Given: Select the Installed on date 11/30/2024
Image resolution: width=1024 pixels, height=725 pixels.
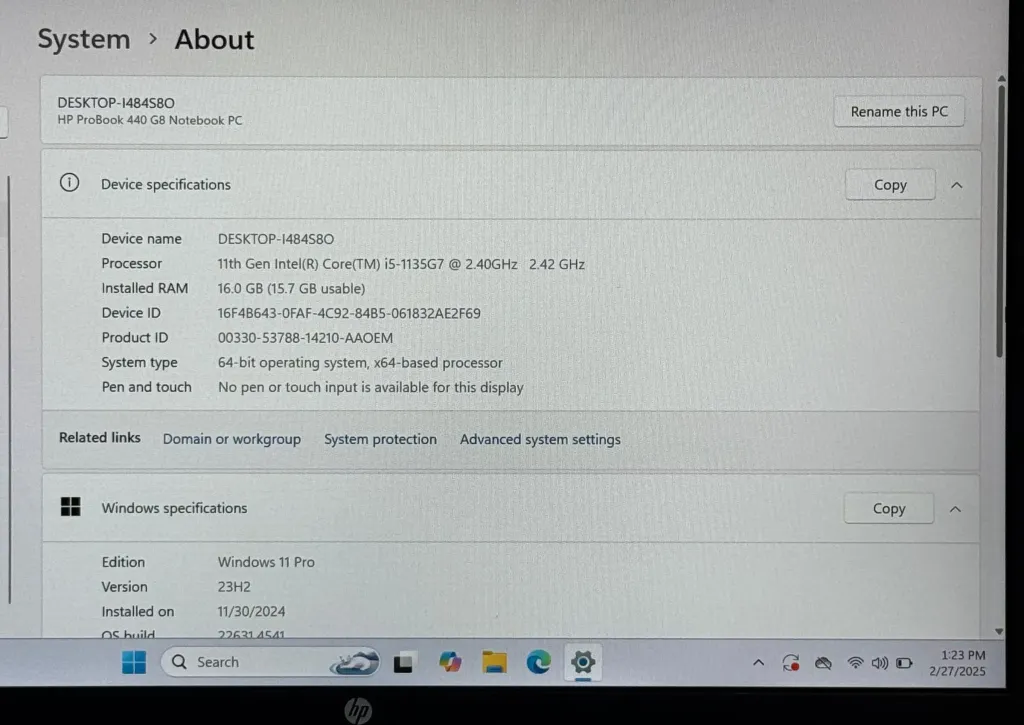Looking at the screenshot, I should [x=251, y=611].
